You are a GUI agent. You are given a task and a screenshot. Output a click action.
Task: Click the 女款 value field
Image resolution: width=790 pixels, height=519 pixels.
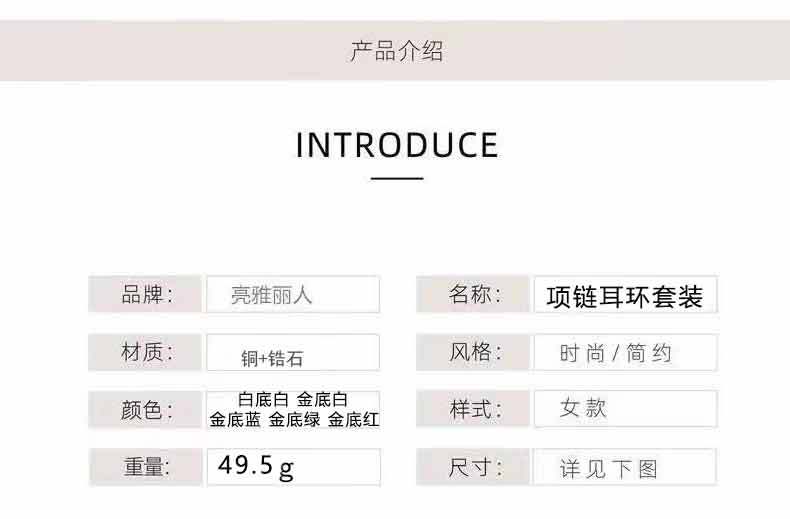pos(625,409)
